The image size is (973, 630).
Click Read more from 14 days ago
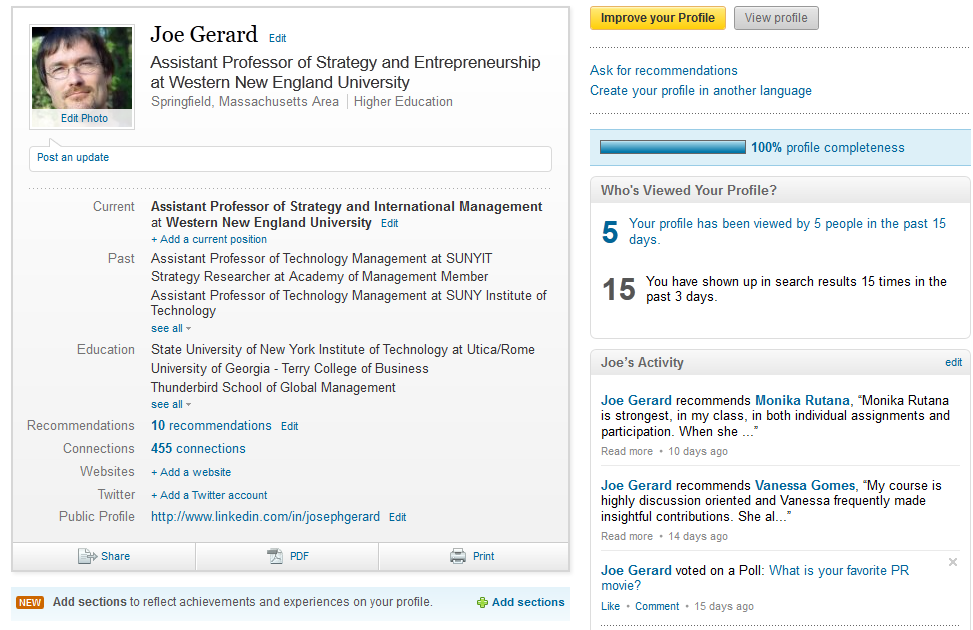tap(627, 536)
